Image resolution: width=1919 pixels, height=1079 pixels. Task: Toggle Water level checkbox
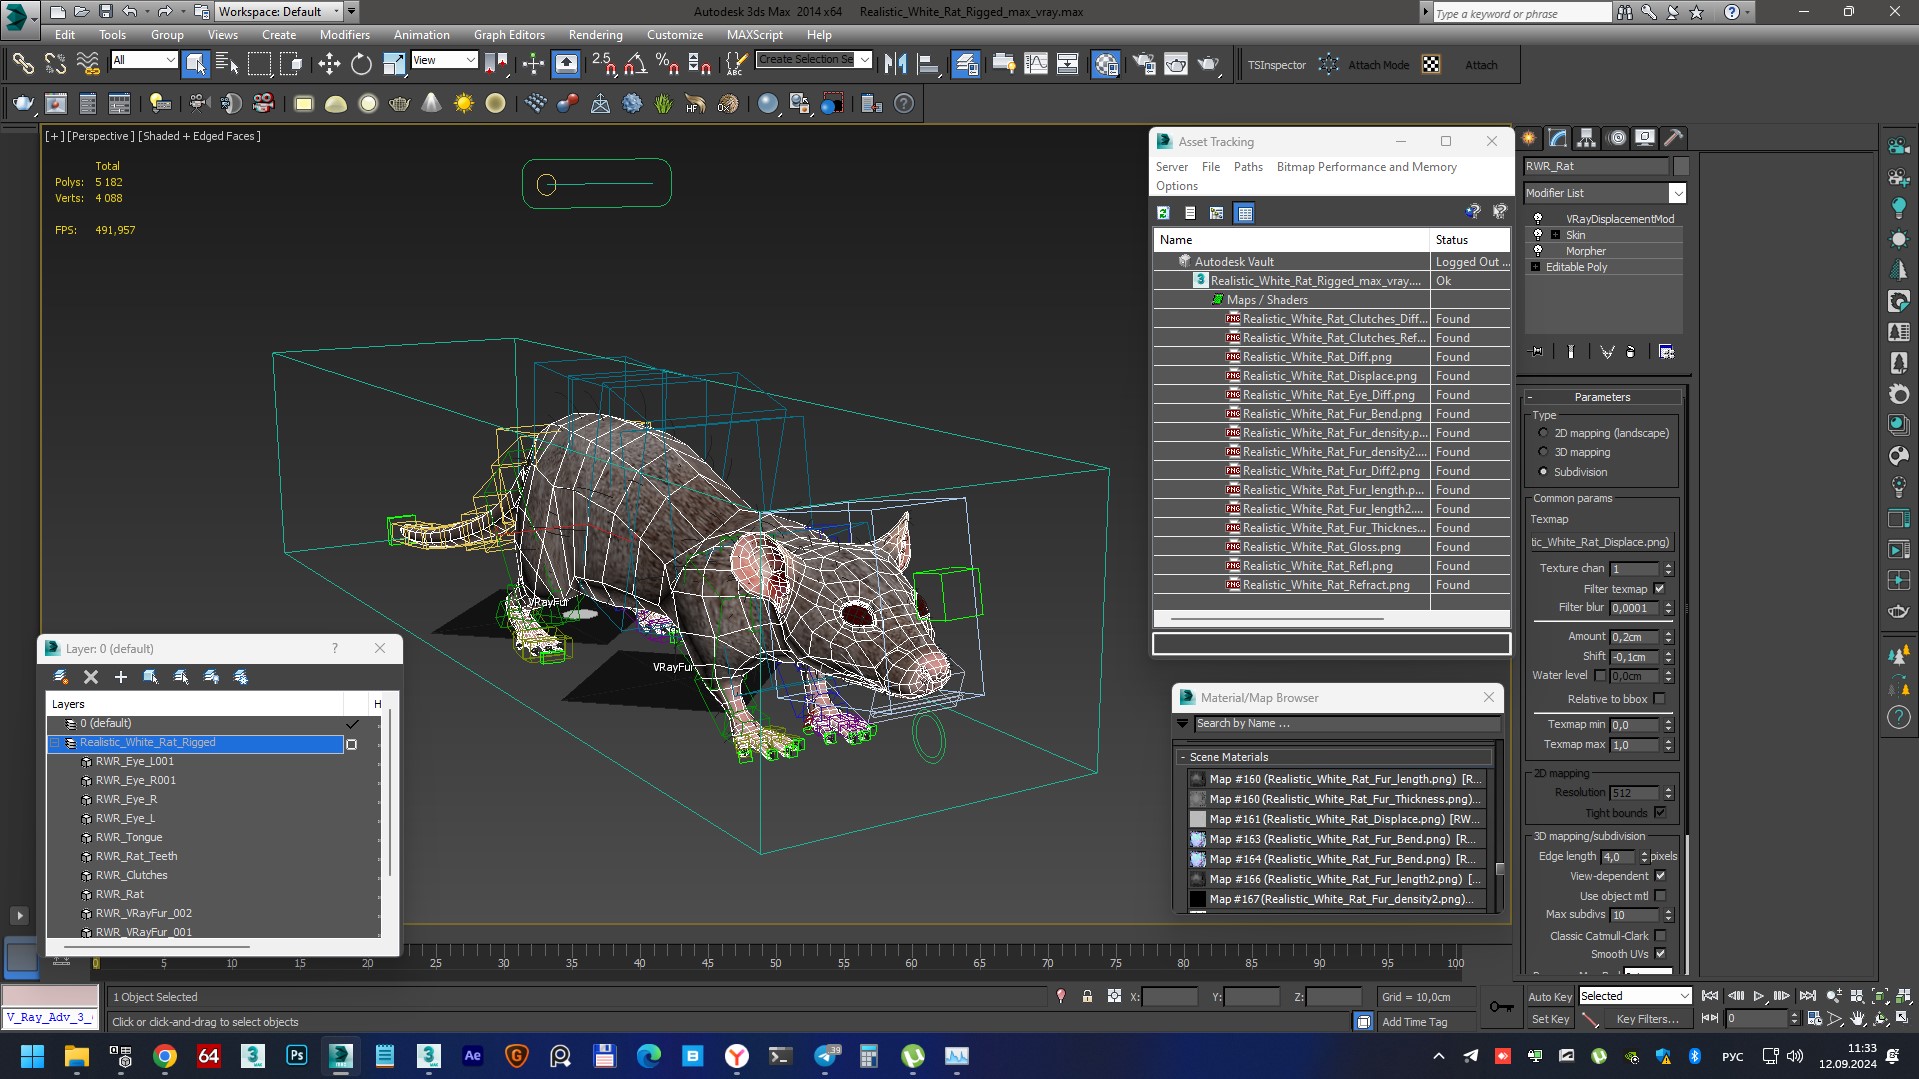pos(1600,676)
